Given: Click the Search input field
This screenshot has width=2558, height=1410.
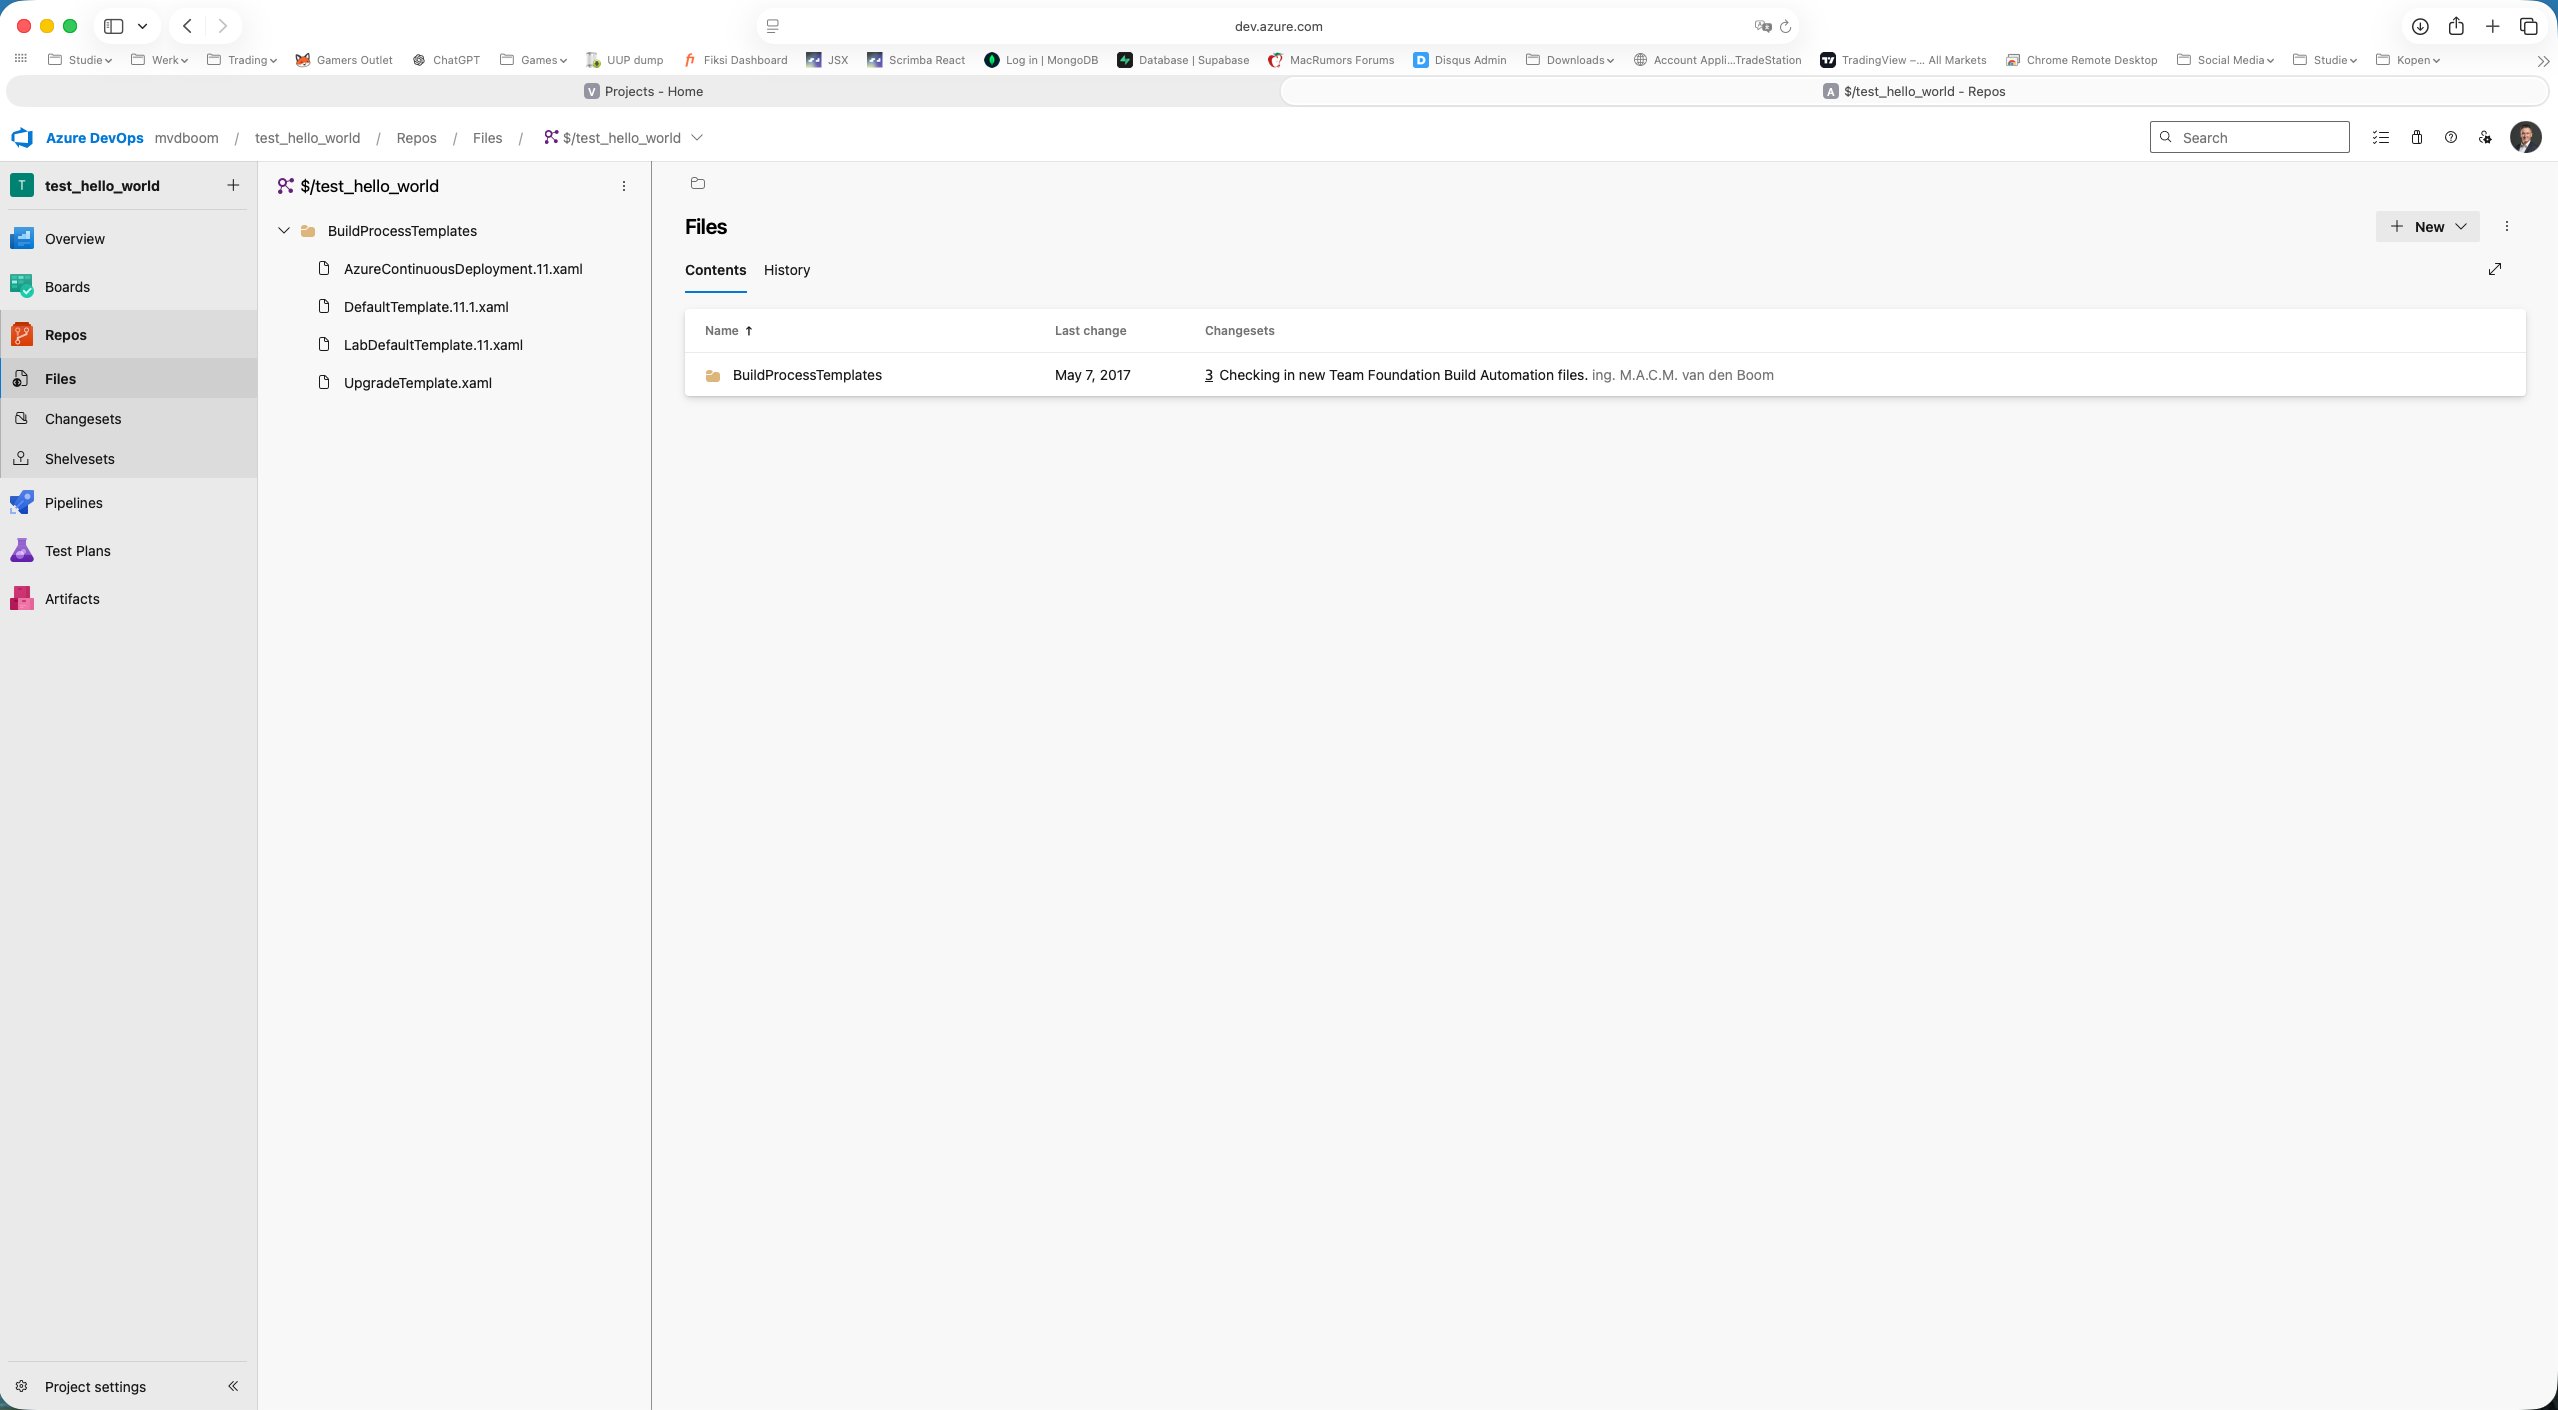Looking at the screenshot, I should (x=2249, y=137).
